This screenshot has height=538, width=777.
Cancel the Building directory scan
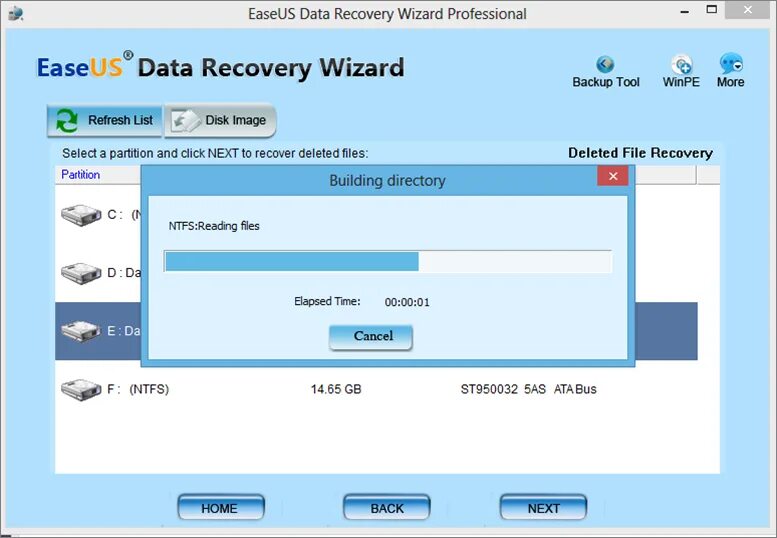(371, 337)
